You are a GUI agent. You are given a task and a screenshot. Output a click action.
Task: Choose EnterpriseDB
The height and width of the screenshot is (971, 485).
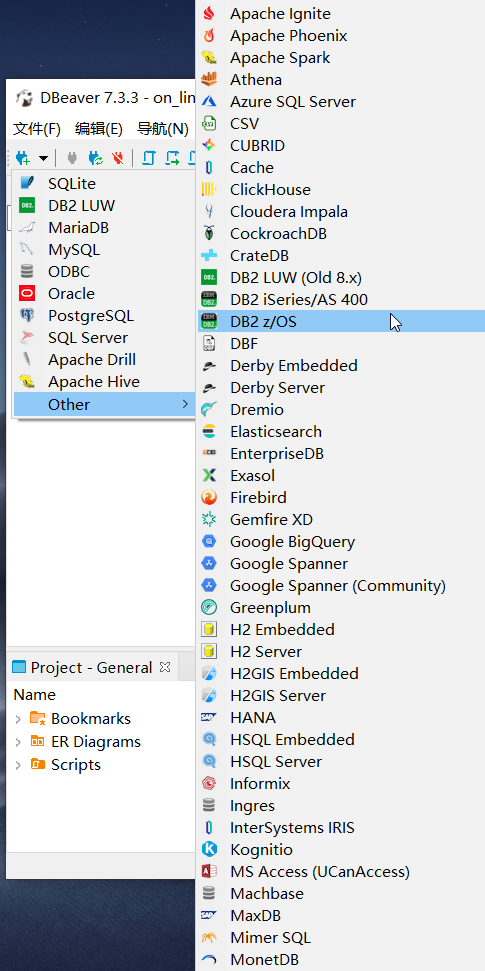click(341, 453)
